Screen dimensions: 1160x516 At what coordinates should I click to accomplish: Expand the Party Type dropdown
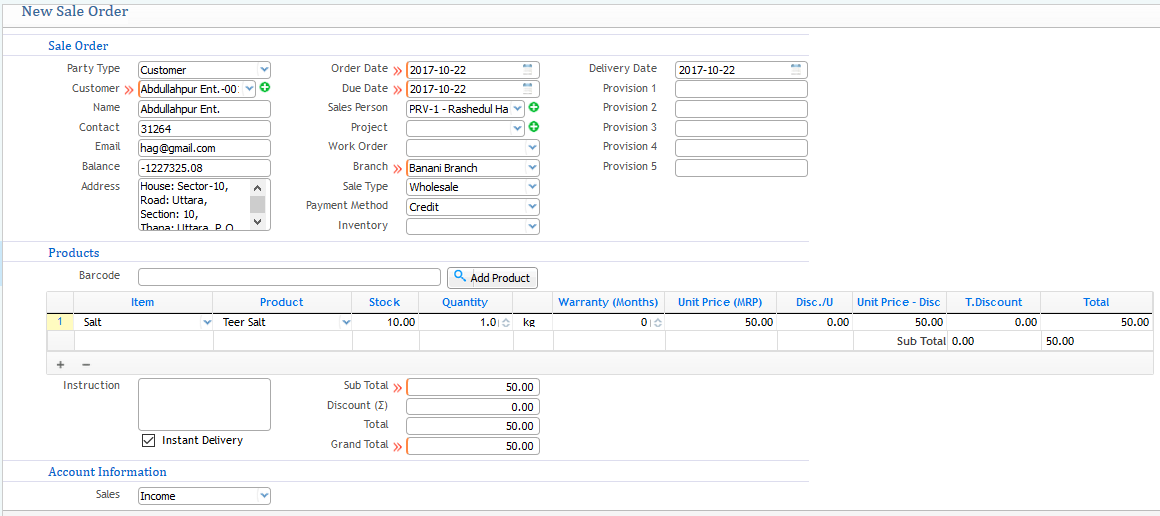pyautogui.click(x=263, y=70)
